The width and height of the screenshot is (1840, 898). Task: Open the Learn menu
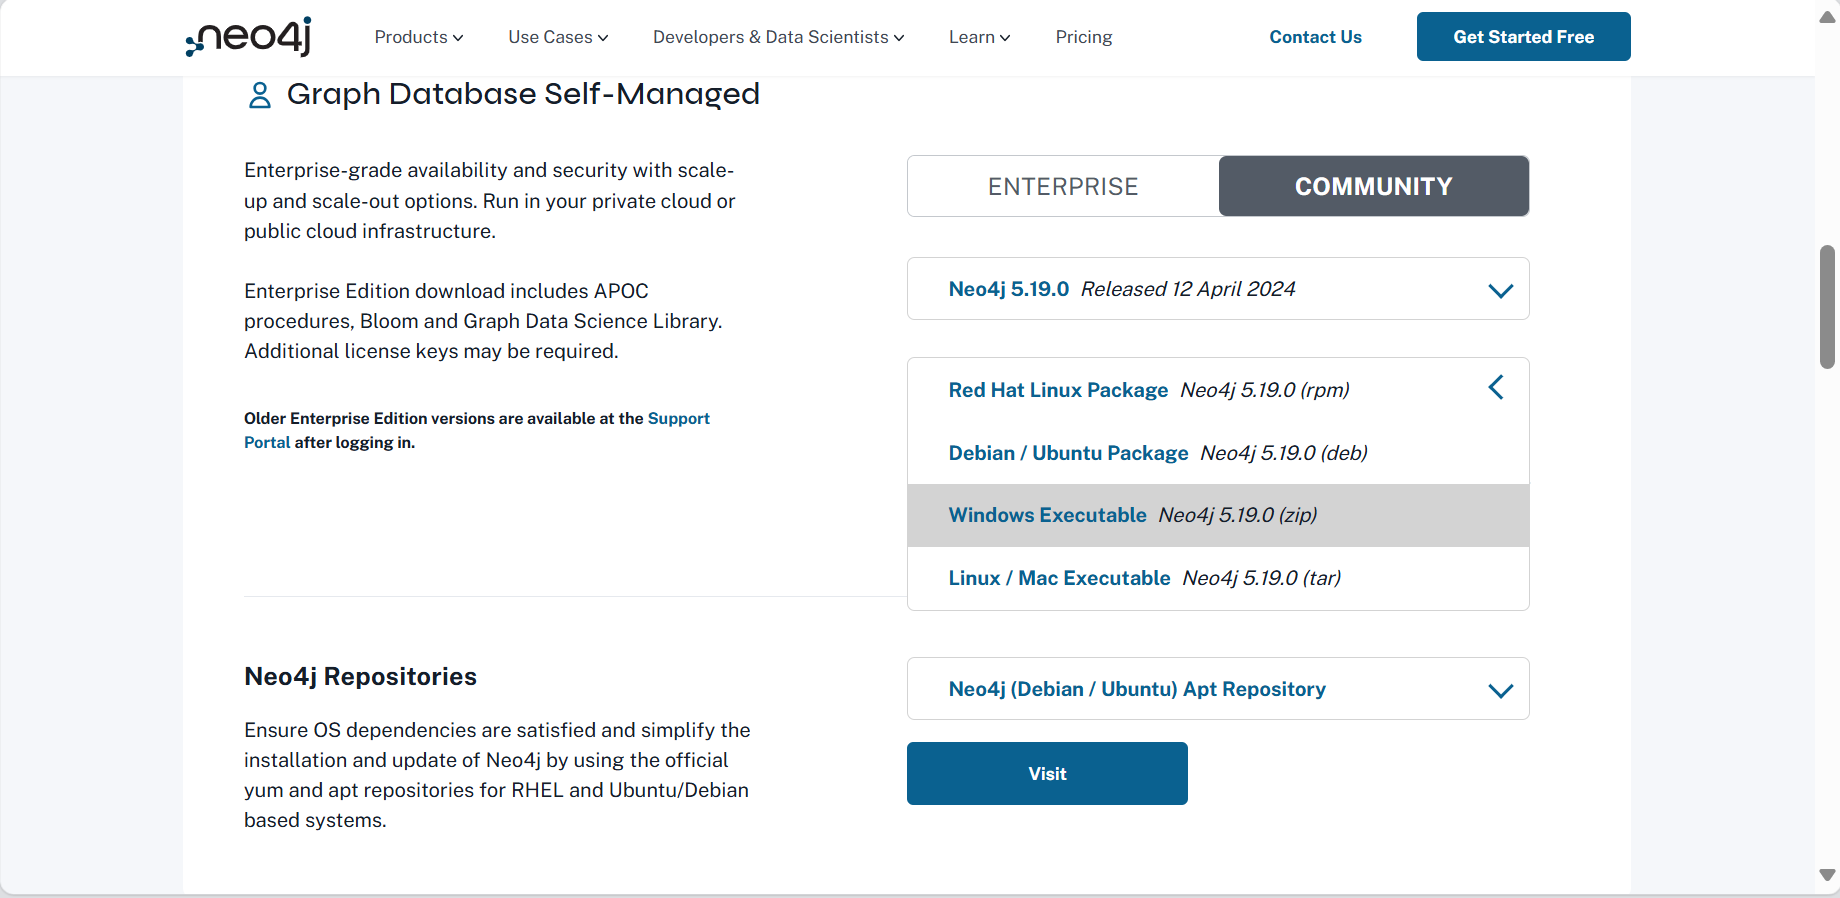[980, 37]
